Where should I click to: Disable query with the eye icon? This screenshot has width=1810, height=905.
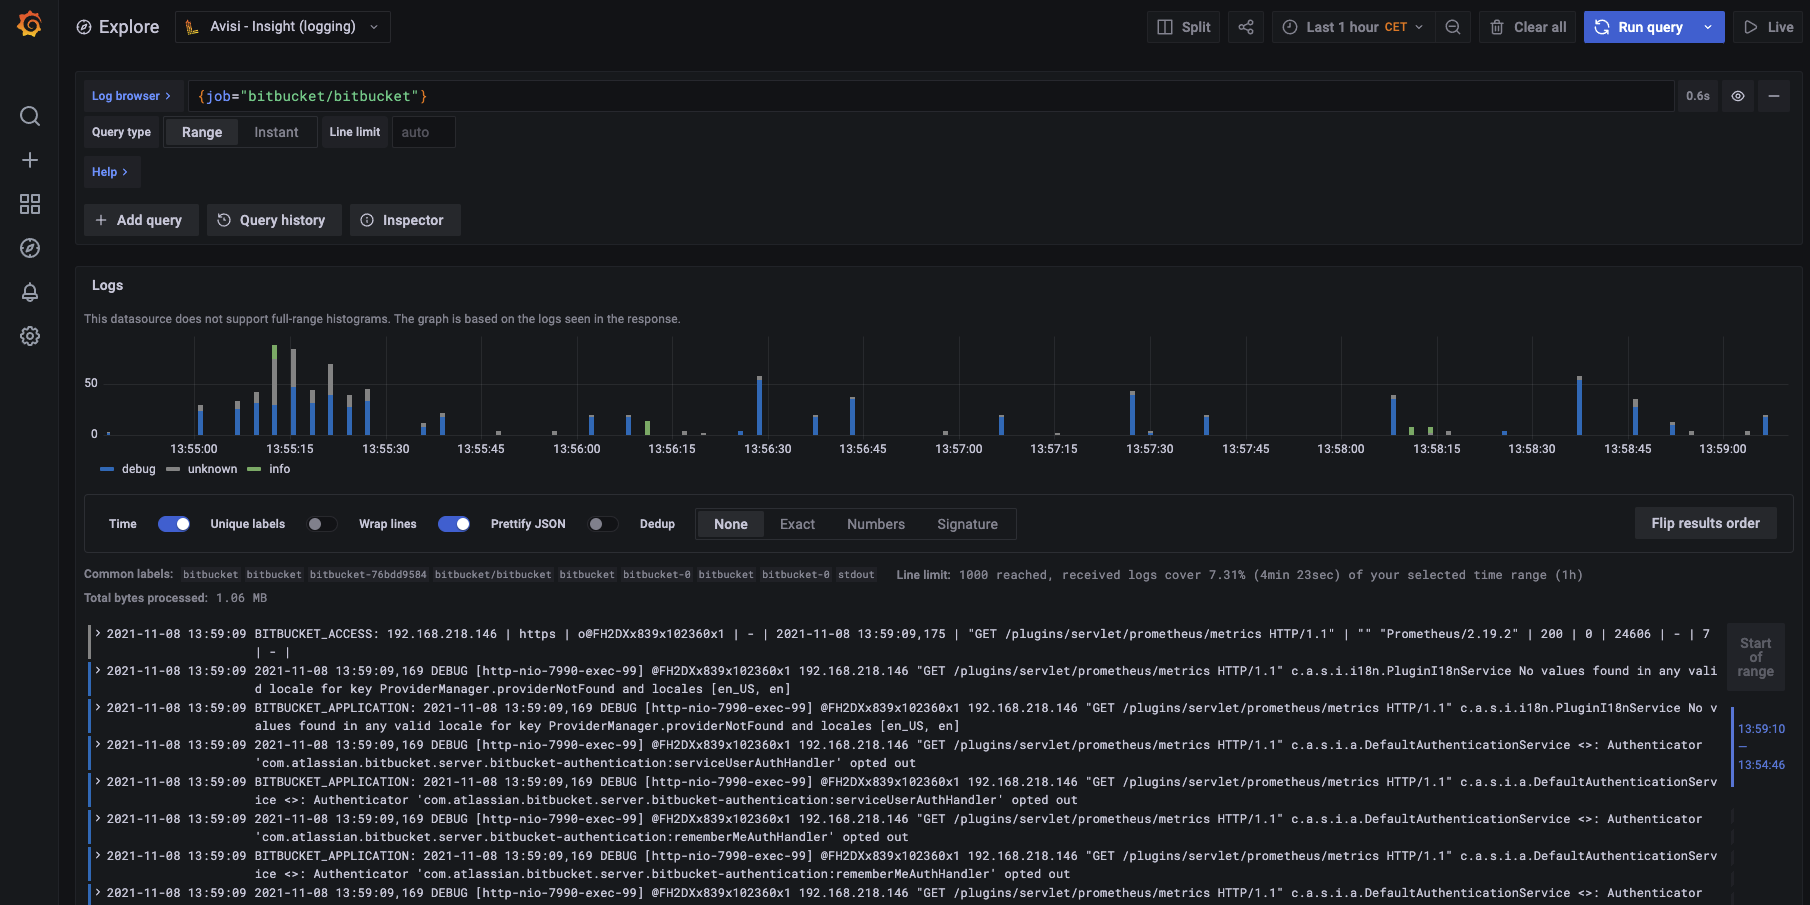click(x=1738, y=96)
